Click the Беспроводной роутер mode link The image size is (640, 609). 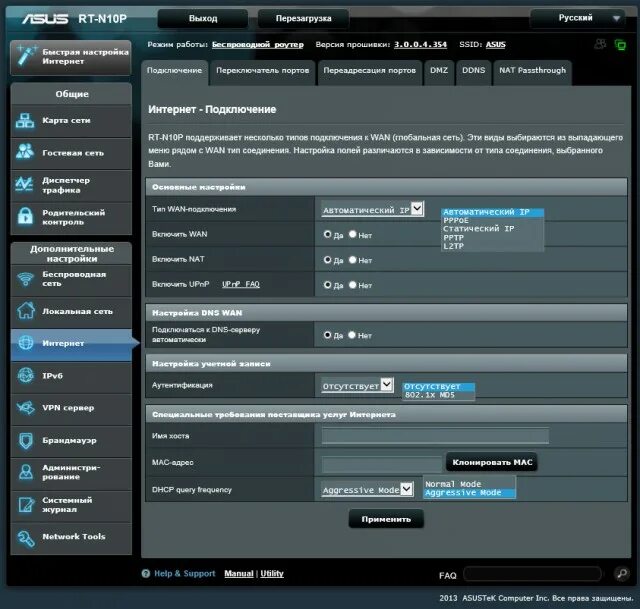tap(258, 44)
